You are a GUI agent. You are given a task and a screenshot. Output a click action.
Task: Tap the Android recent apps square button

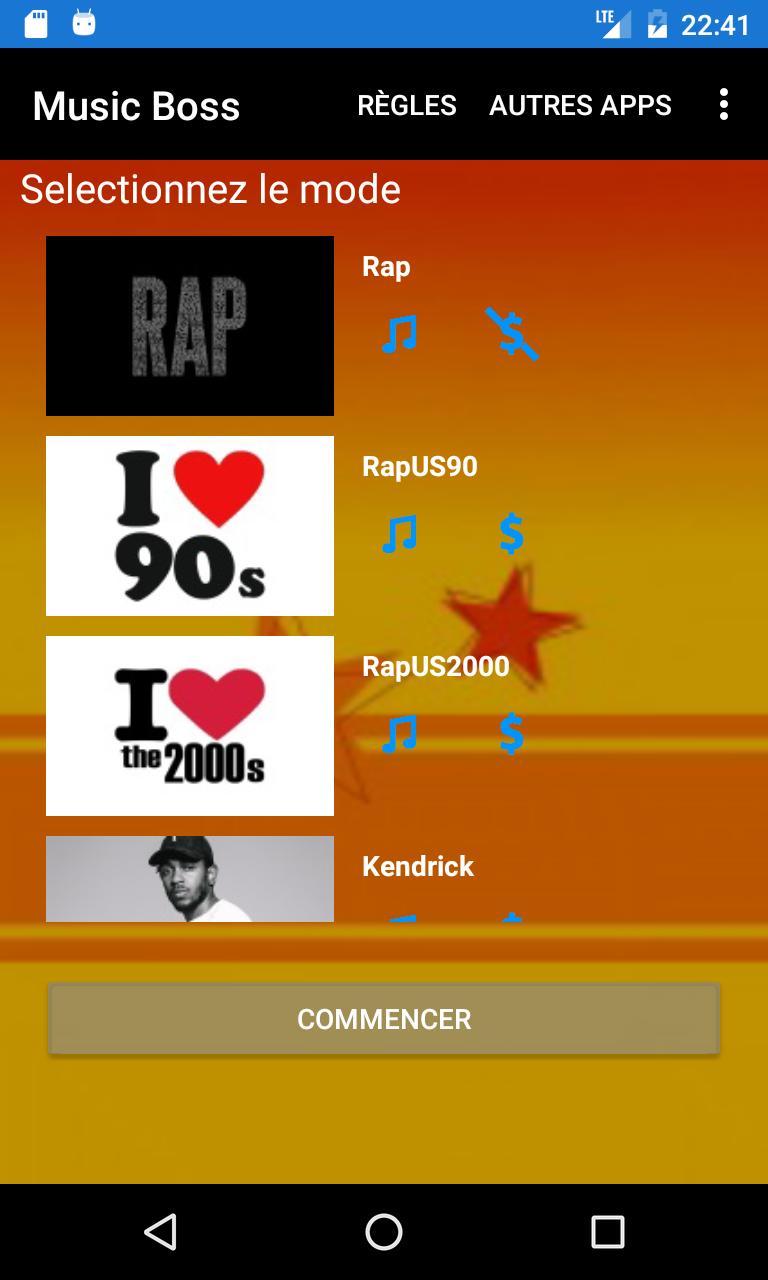pos(607,1232)
